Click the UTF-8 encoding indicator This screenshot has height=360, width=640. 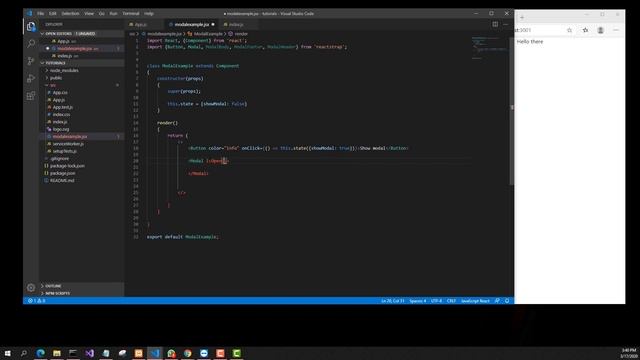click(436, 301)
